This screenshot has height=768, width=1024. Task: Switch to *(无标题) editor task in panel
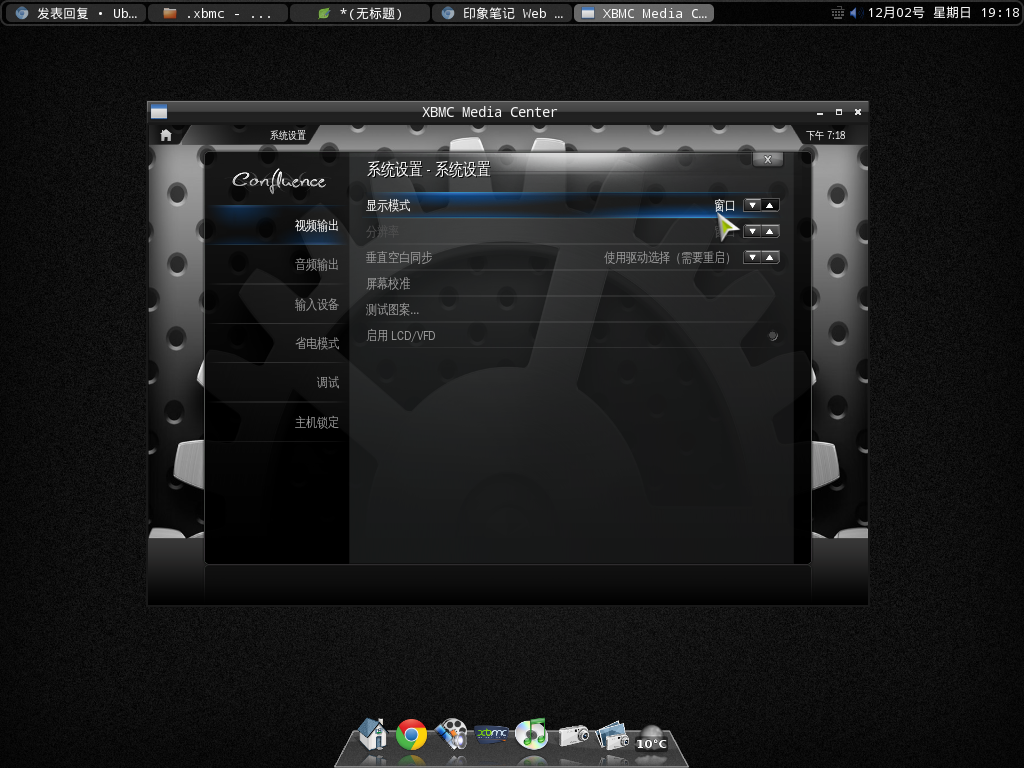pyautogui.click(x=360, y=13)
